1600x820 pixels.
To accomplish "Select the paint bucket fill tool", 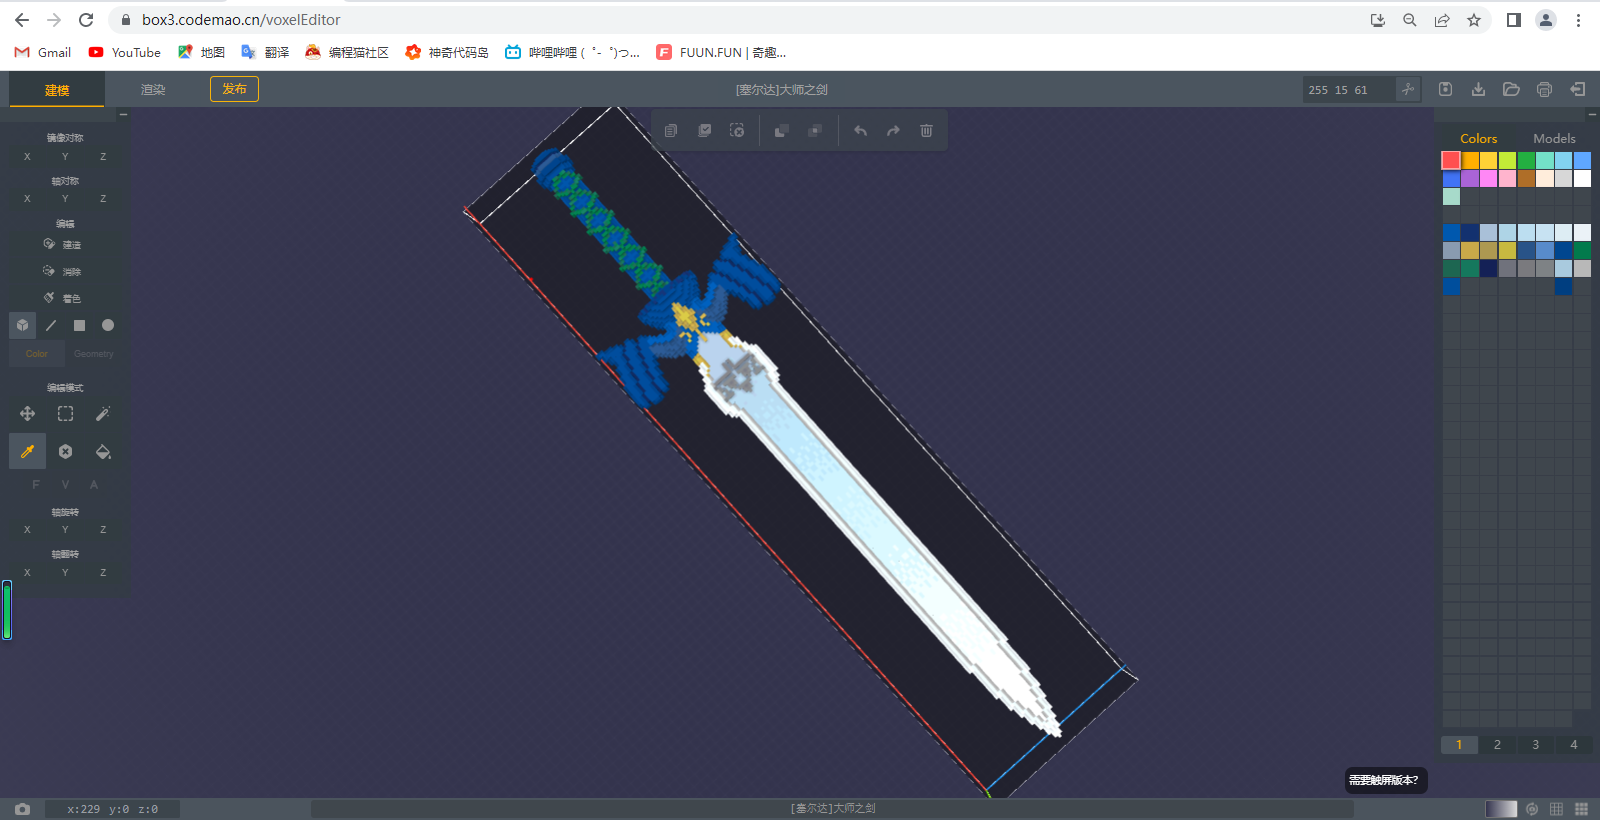I will [103, 452].
